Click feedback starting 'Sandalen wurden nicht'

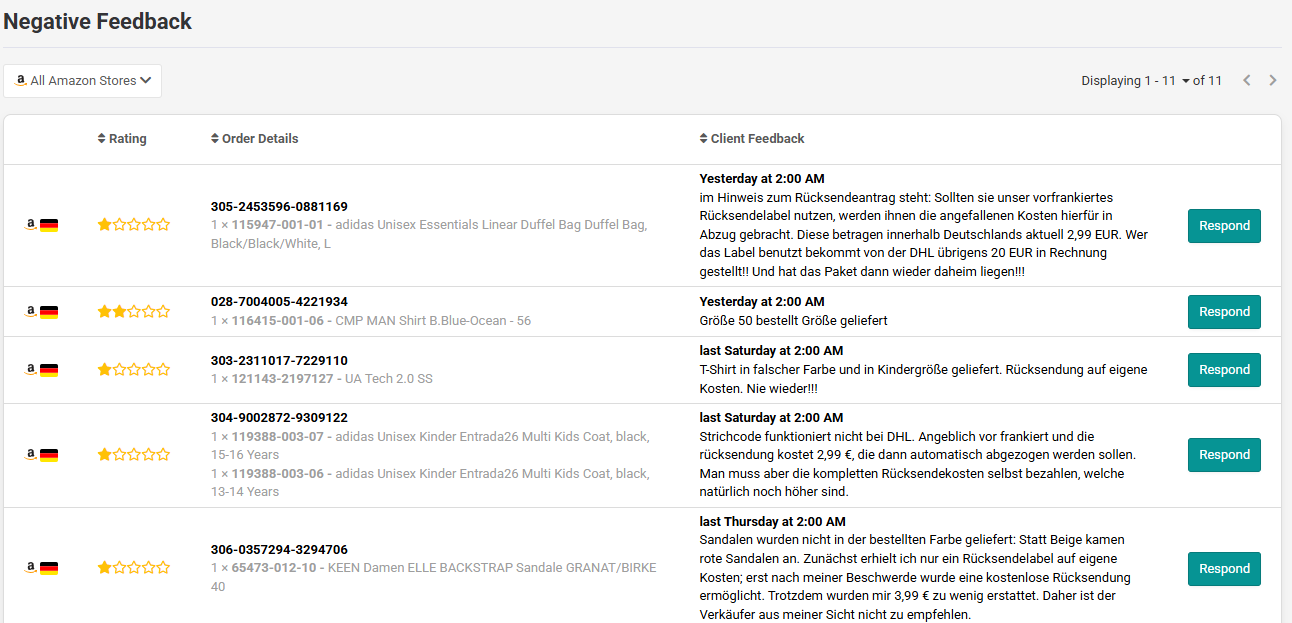pyautogui.click(x=915, y=577)
